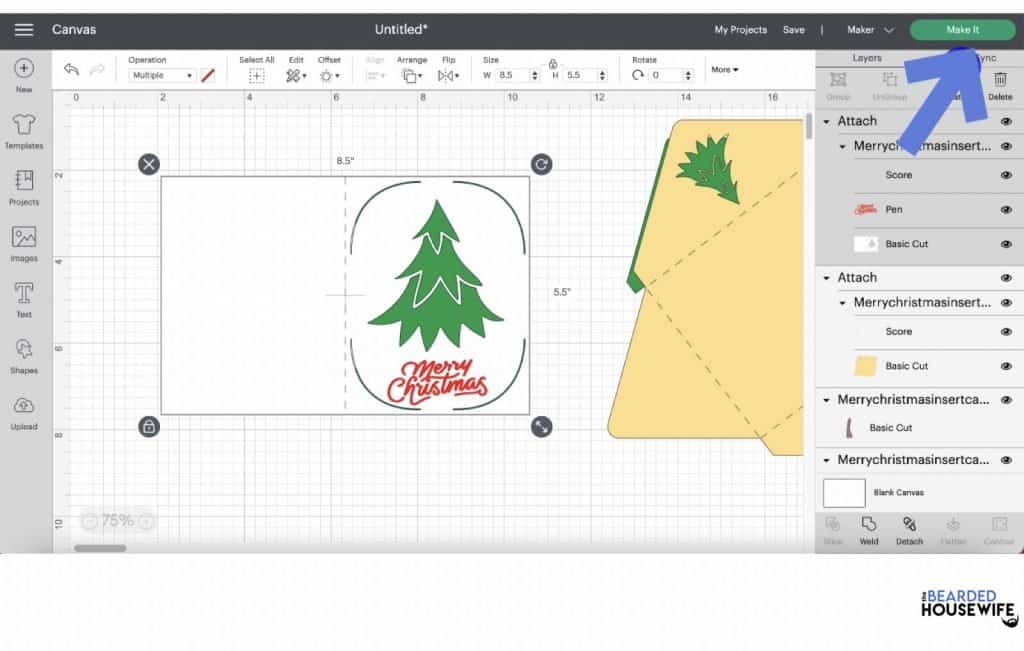
Task: Open the Maker machine dropdown
Action: pos(869,30)
